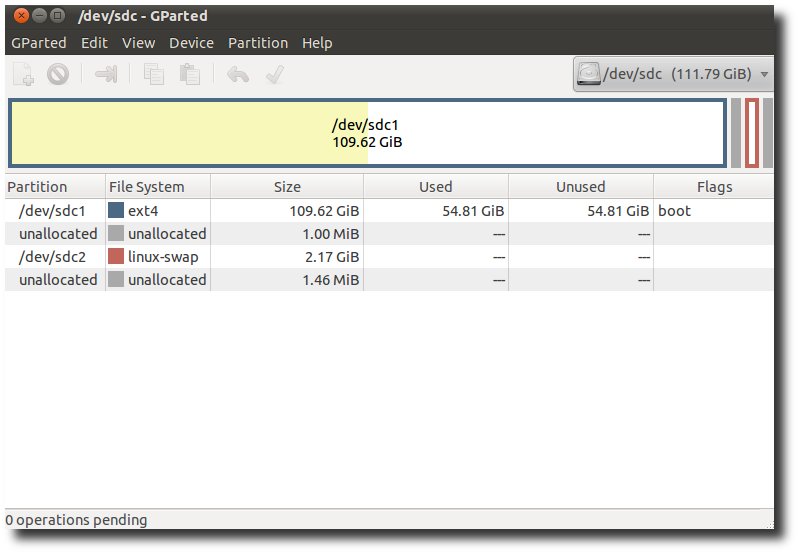The height and width of the screenshot is (554, 799).
Task: Click the red linux-swap block in disk map
Action: coord(752,133)
